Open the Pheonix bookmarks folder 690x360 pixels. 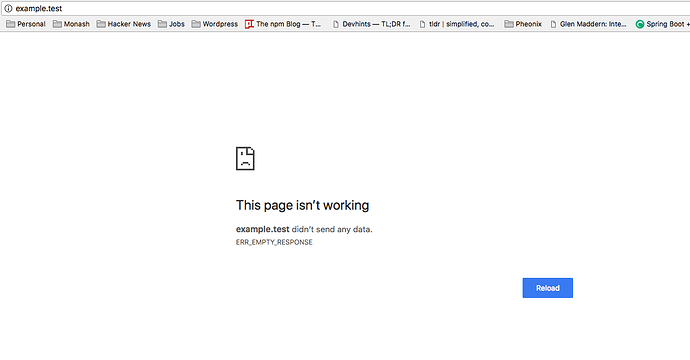pyautogui.click(x=523, y=24)
